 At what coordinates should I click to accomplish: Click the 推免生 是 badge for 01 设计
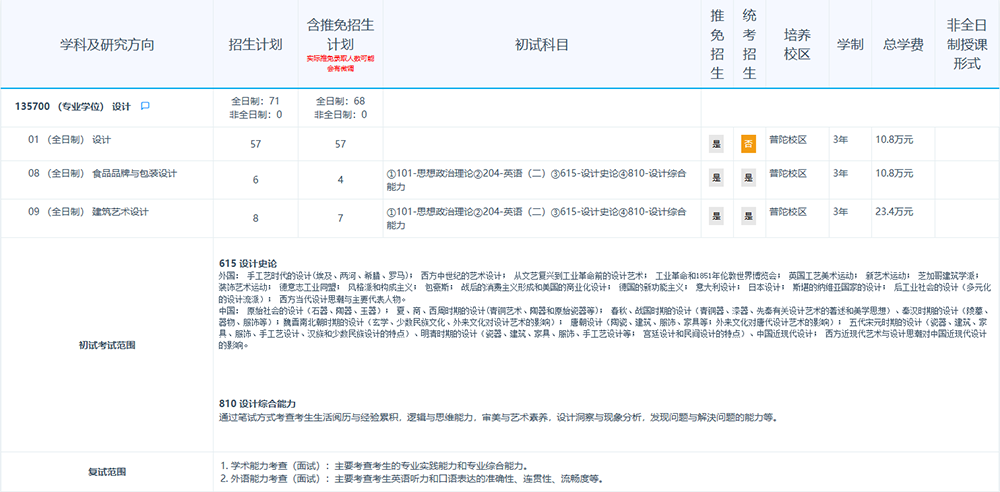(716, 144)
